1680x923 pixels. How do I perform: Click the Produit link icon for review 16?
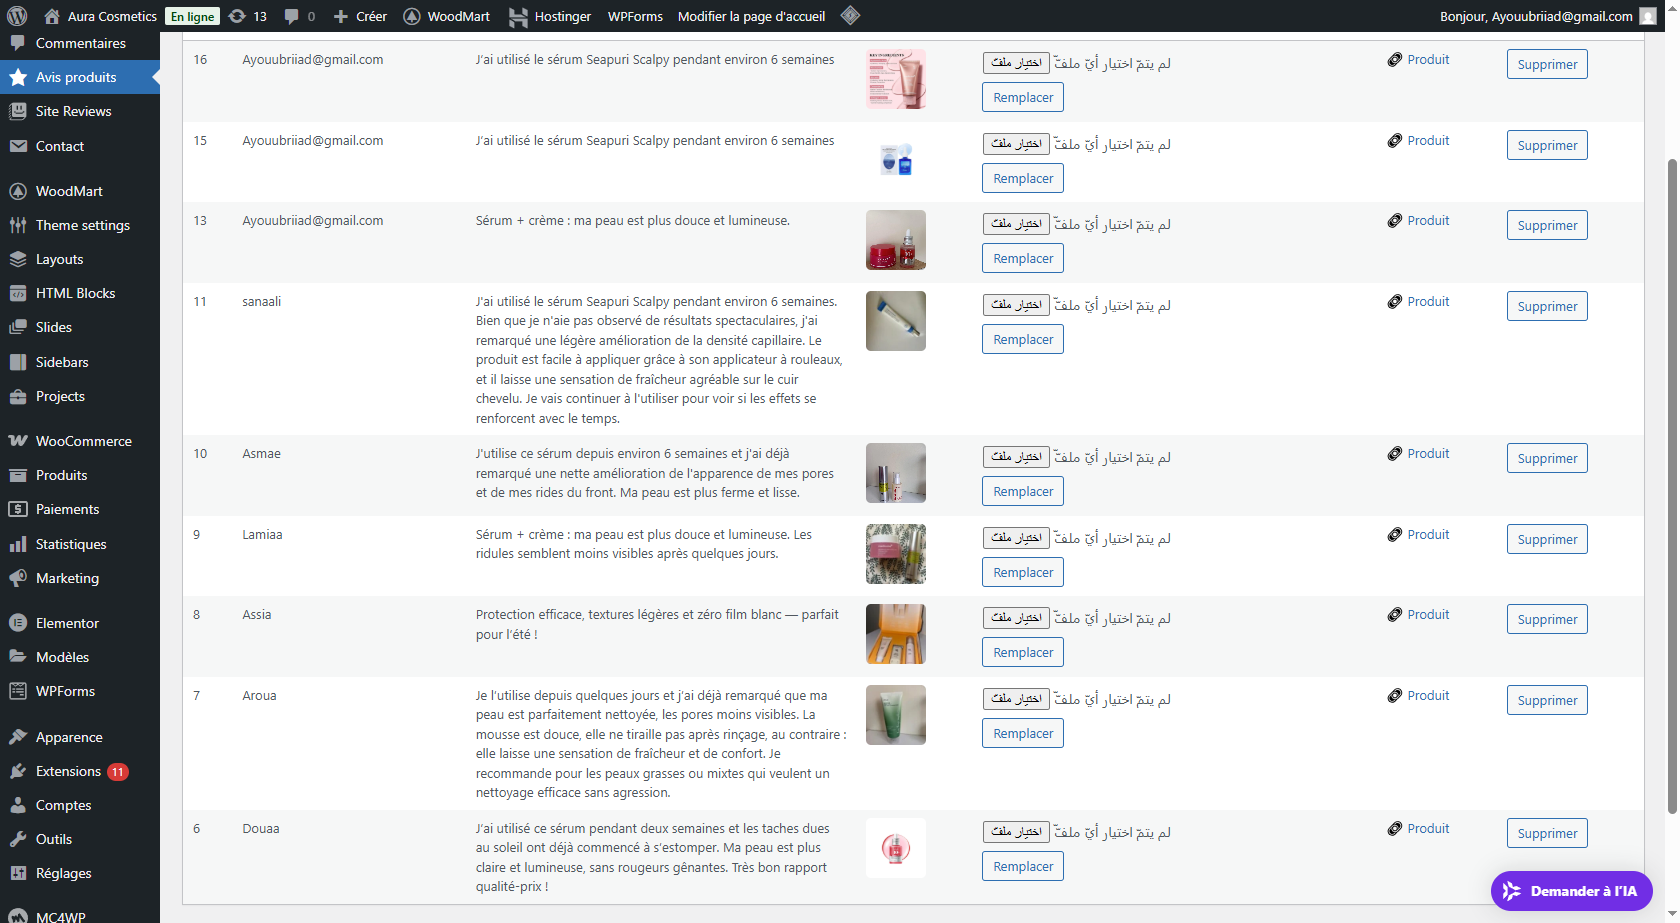tap(1394, 60)
